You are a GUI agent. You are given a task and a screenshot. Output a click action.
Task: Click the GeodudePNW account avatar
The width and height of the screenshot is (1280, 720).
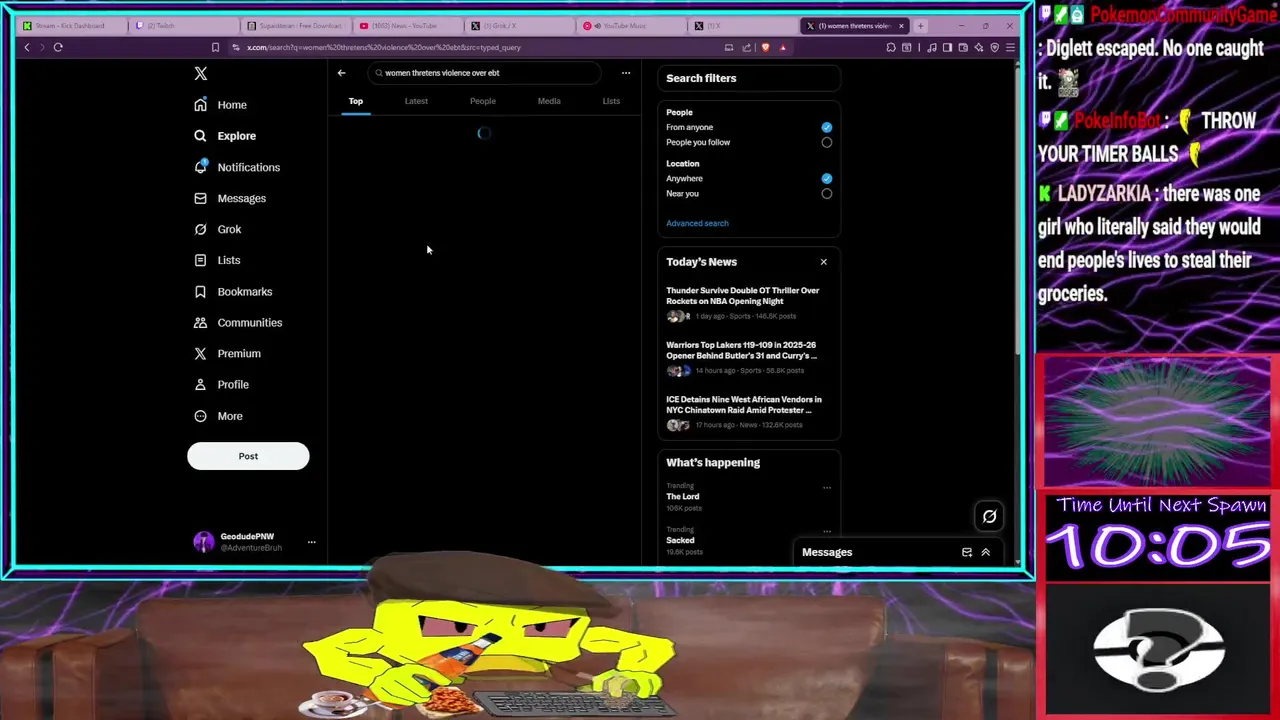point(204,542)
